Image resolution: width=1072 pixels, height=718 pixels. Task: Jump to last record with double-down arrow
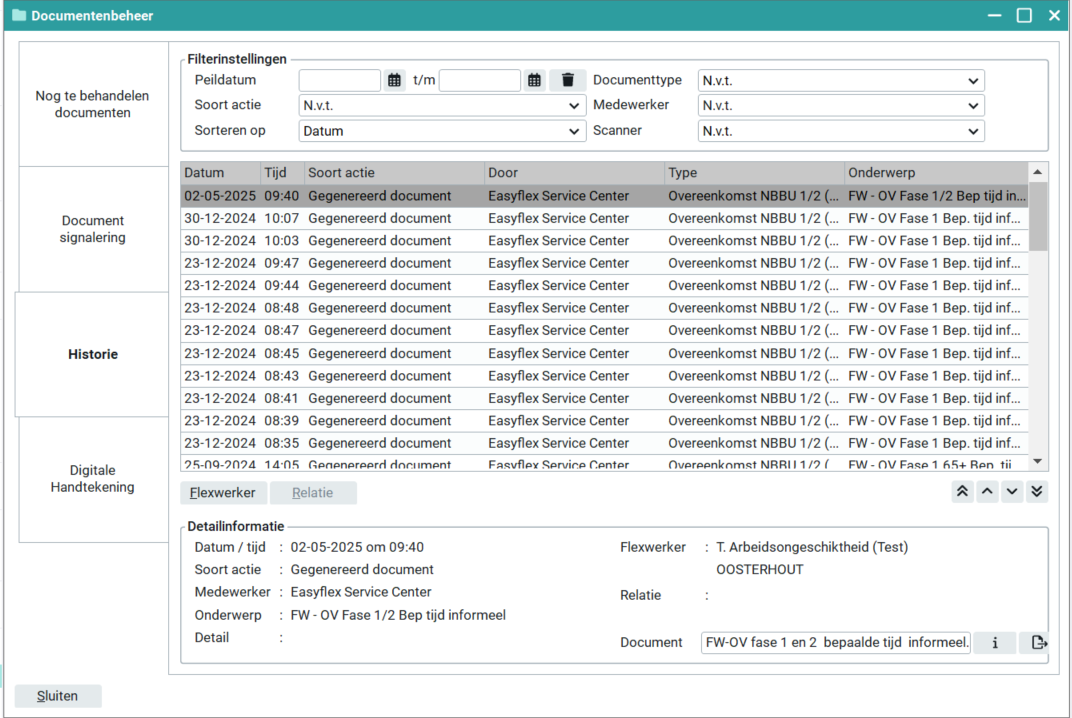coord(1037,492)
